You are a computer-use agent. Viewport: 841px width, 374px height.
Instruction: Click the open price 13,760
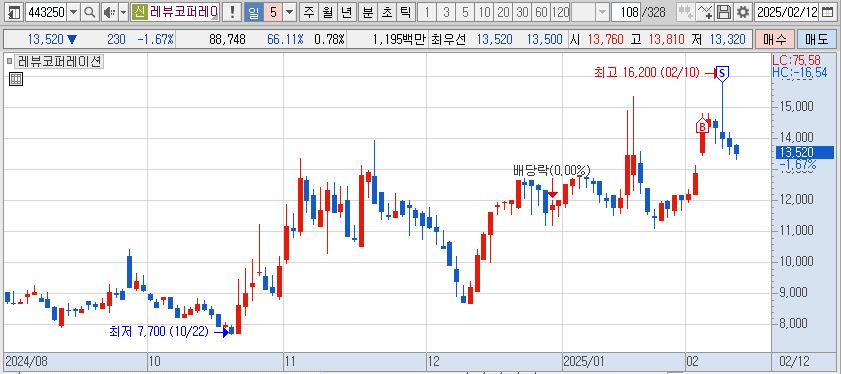click(x=606, y=39)
